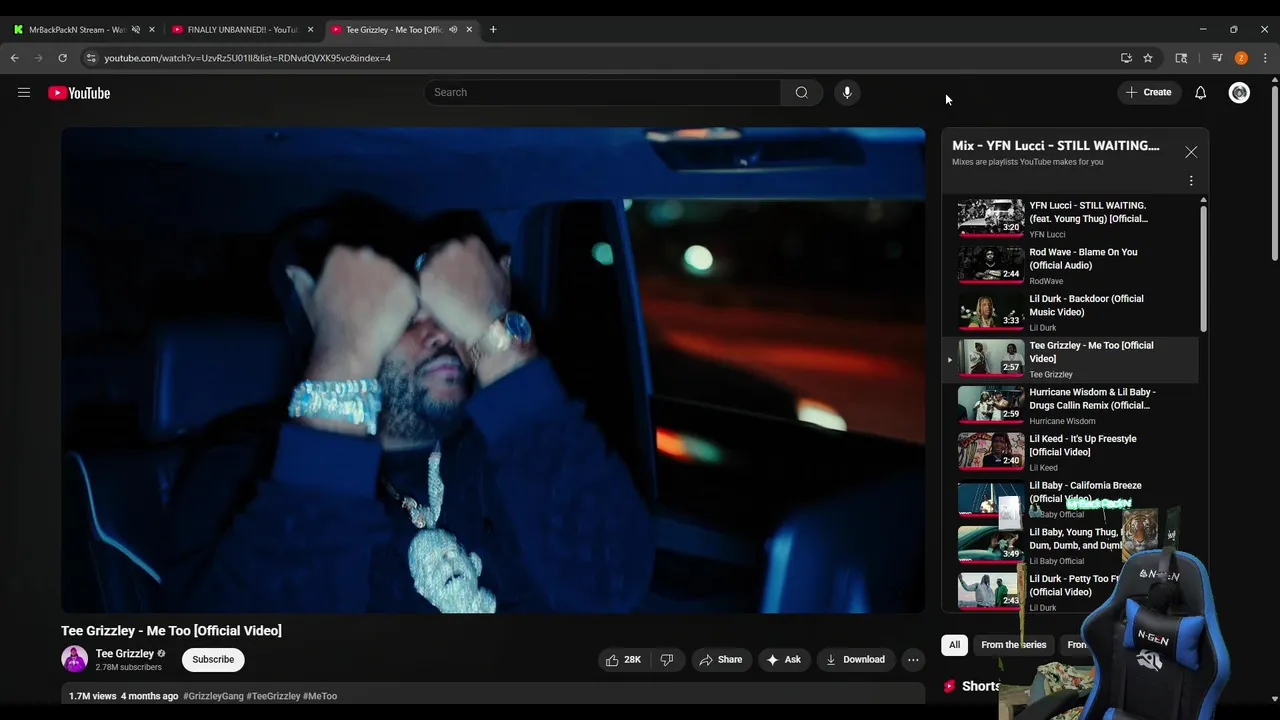Viewport: 1280px width, 720px height.
Task: Click the Mix playlist panel scrollbar
Action: click(x=1203, y=270)
